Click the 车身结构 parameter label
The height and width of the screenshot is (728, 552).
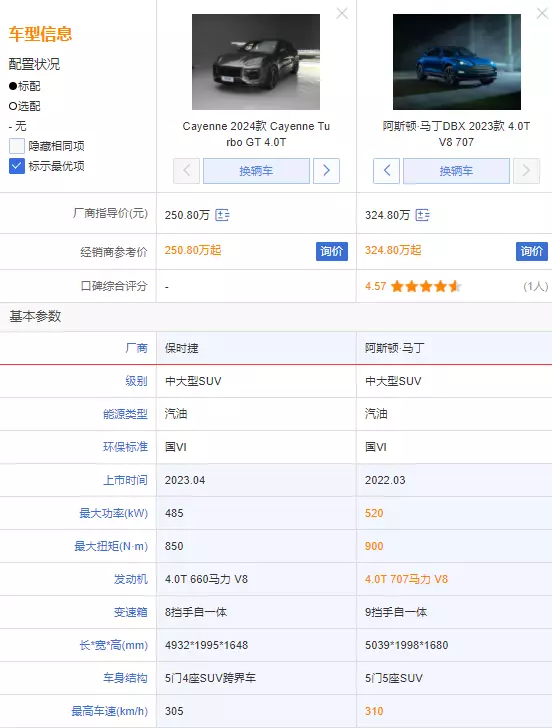coord(125,678)
